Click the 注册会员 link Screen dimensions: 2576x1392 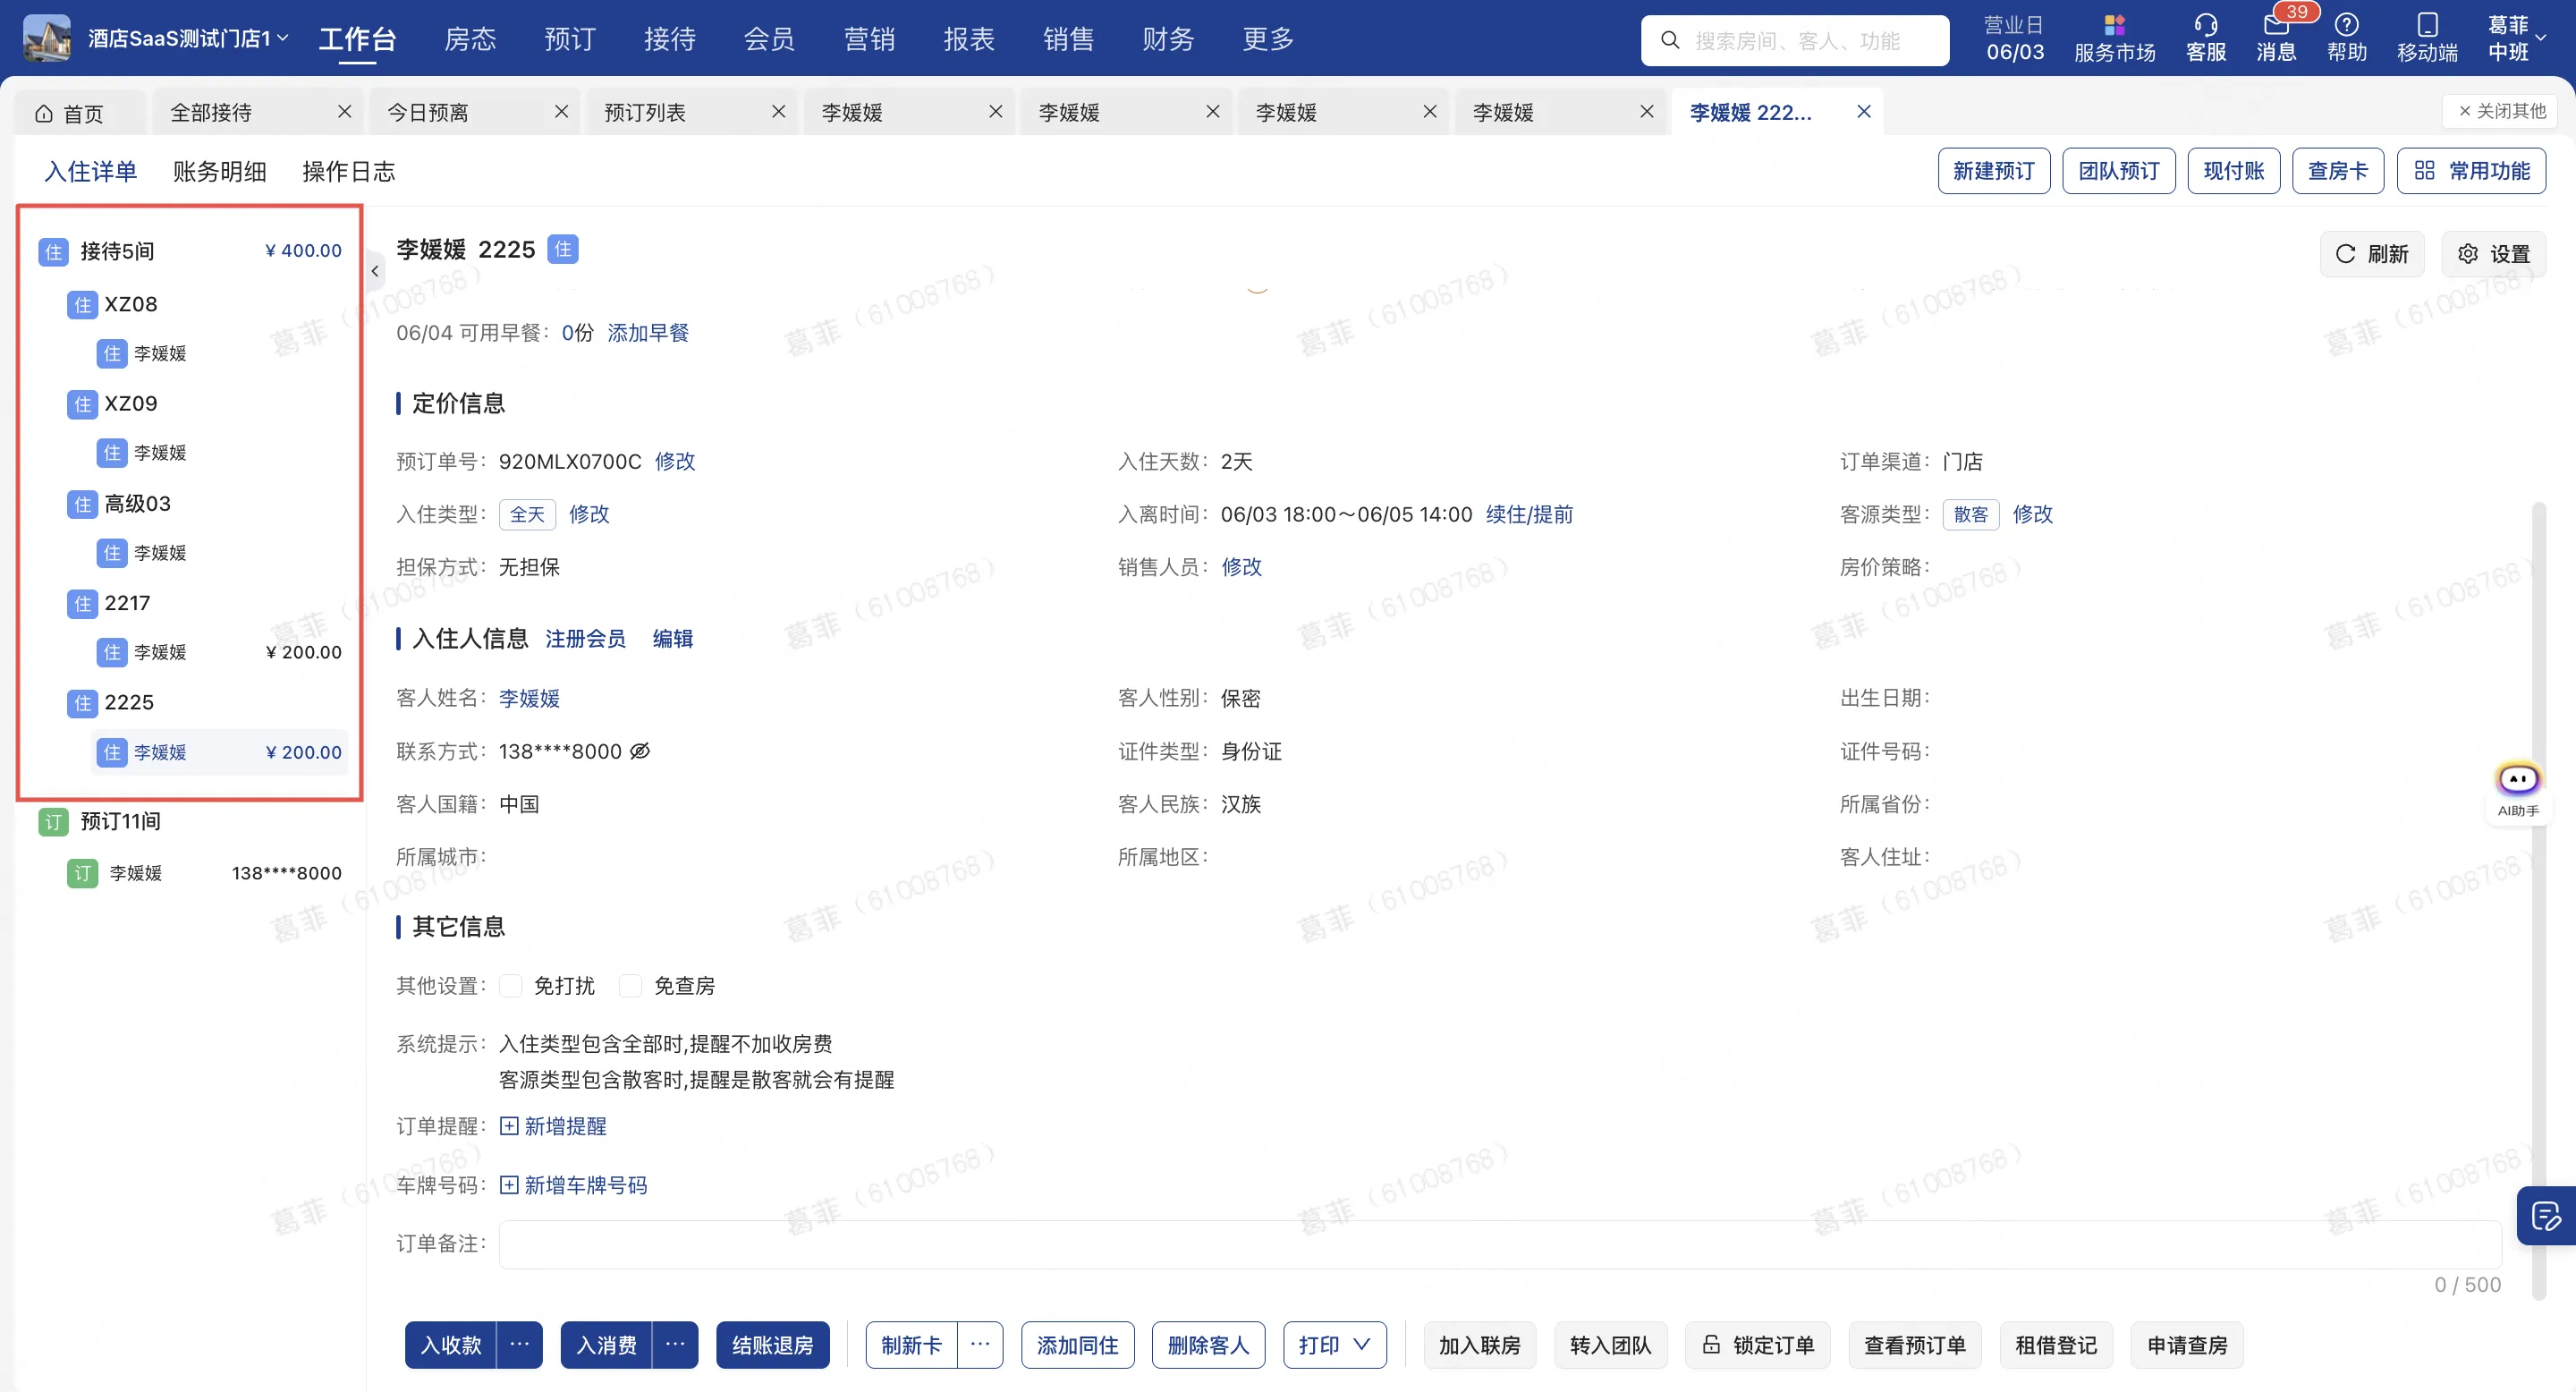pyautogui.click(x=585, y=639)
